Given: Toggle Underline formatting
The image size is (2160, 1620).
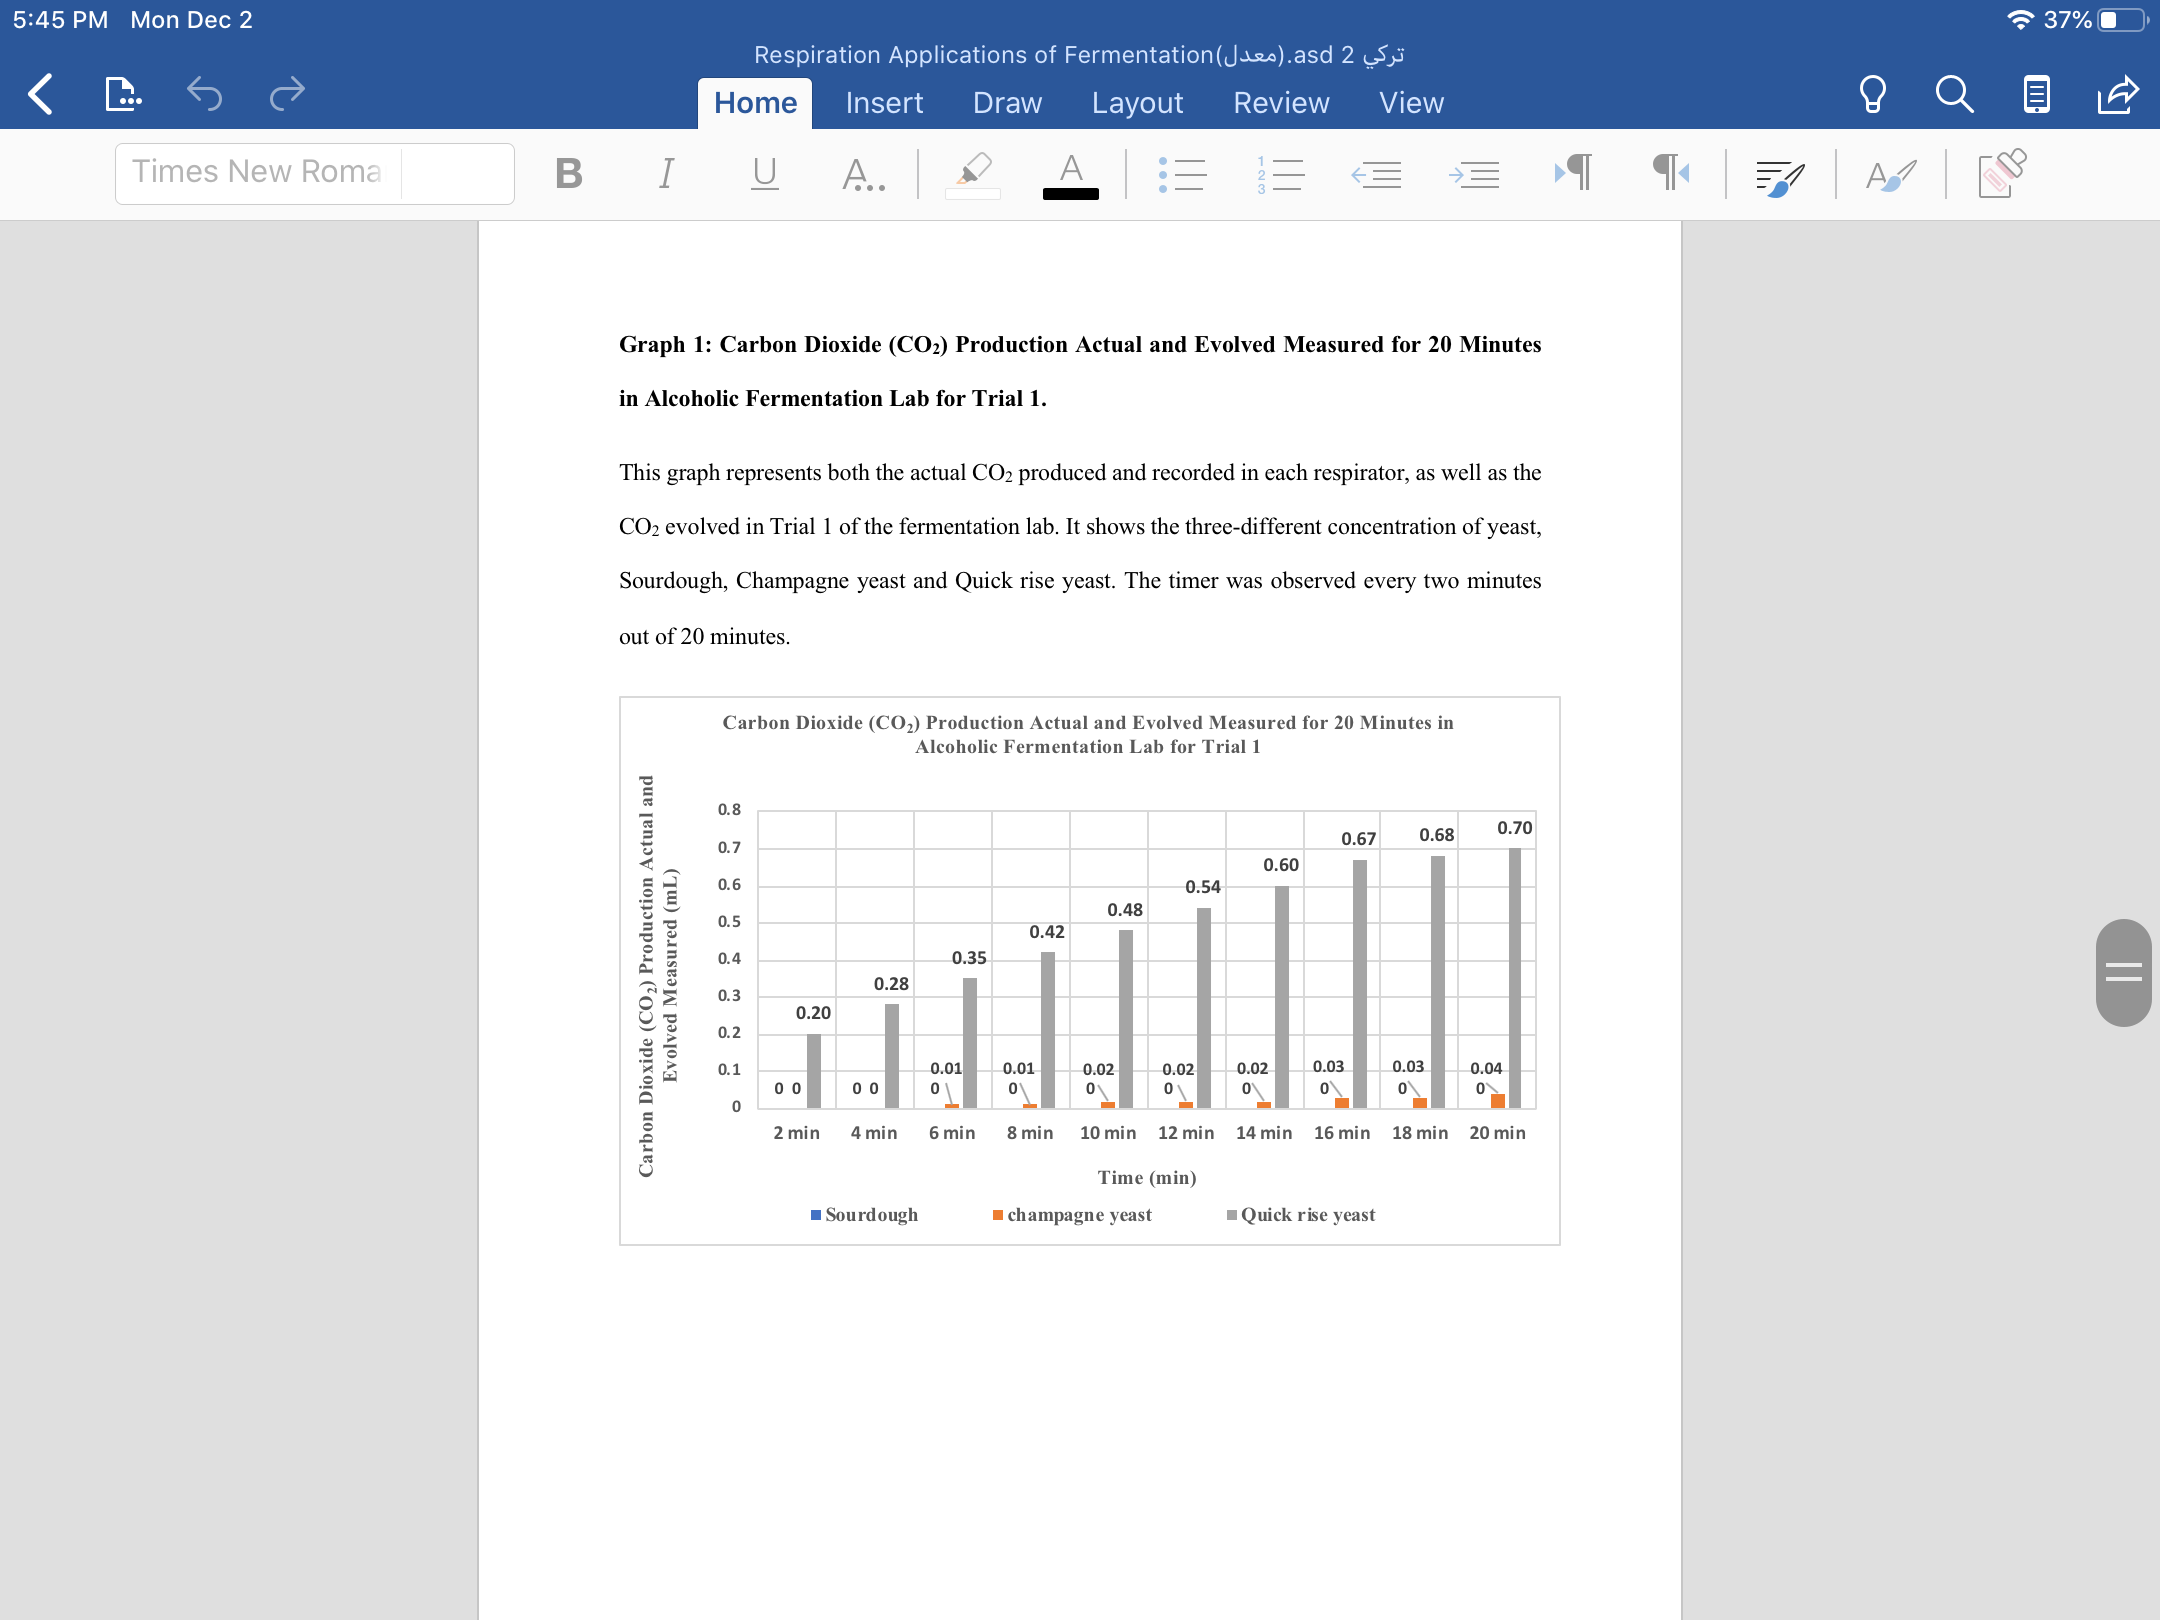Looking at the screenshot, I should (764, 174).
